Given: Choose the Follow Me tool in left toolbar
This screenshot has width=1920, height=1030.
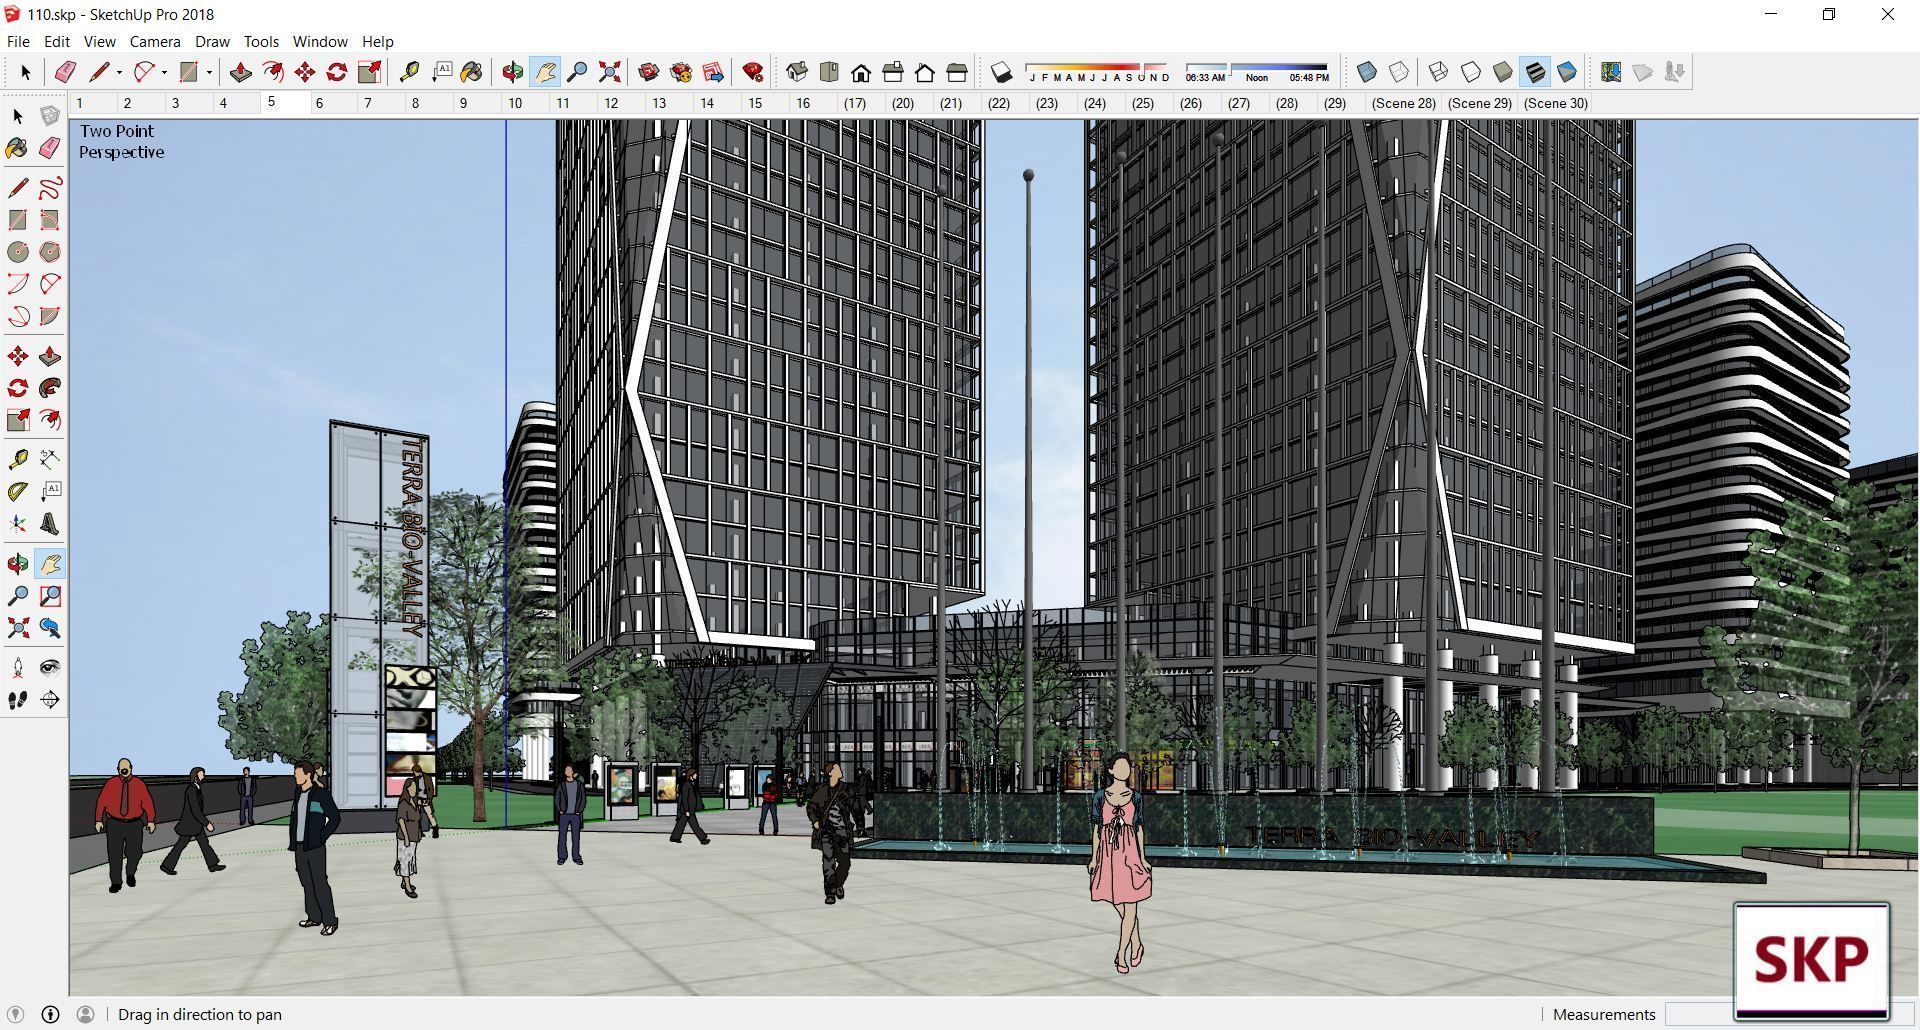Looking at the screenshot, I should click(x=50, y=388).
